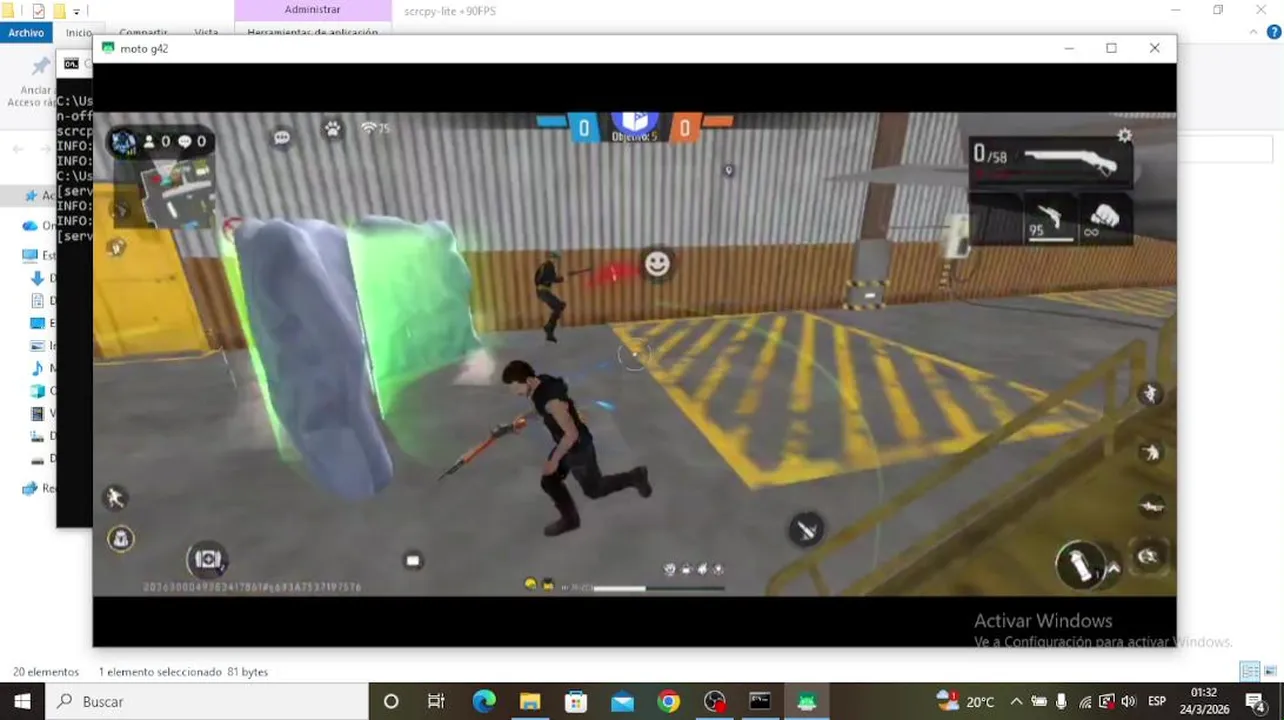This screenshot has height=720, width=1284.
Task: Open the Inicio ribbon tab
Action: [x=79, y=33]
